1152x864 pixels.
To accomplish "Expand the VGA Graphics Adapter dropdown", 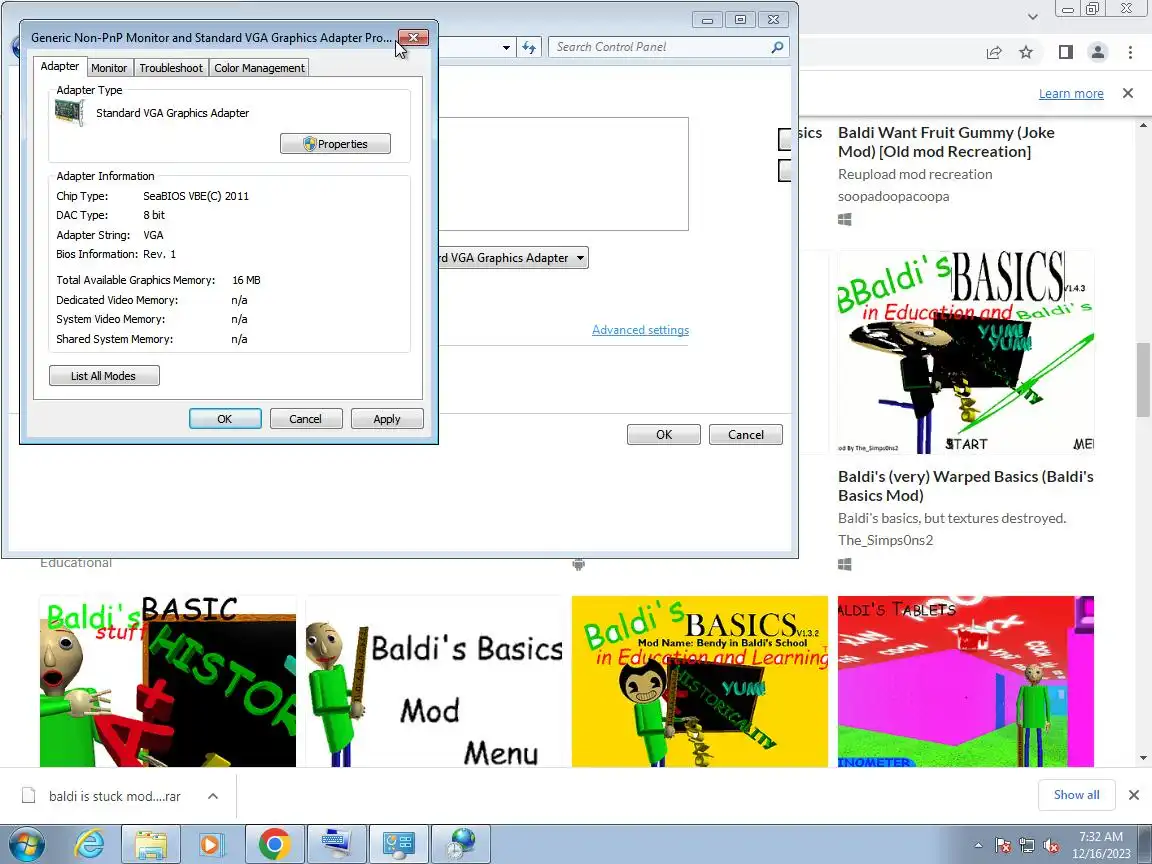I will 580,258.
